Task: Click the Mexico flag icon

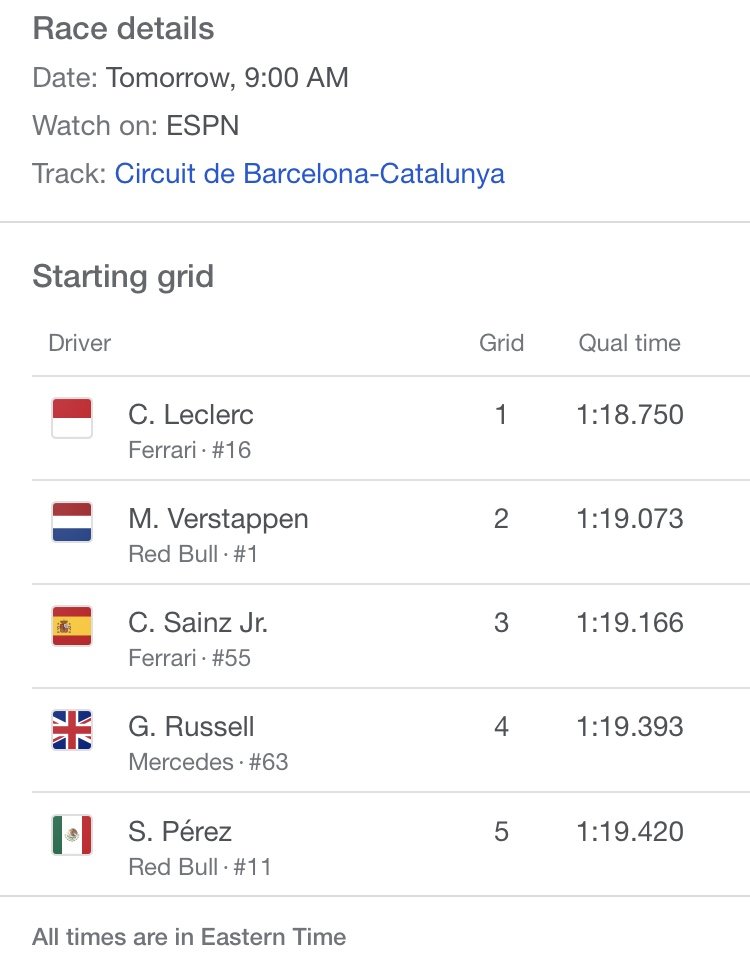Action: pyautogui.click(x=72, y=834)
